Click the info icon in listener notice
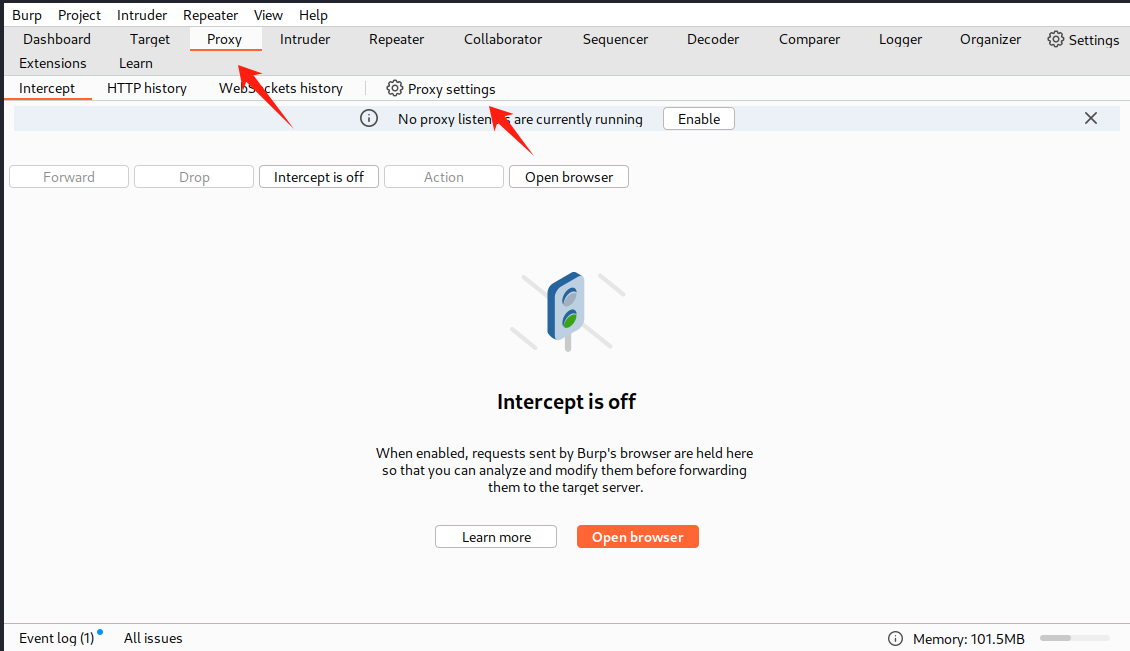The height and width of the screenshot is (651, 1130). tap(369, 118)
